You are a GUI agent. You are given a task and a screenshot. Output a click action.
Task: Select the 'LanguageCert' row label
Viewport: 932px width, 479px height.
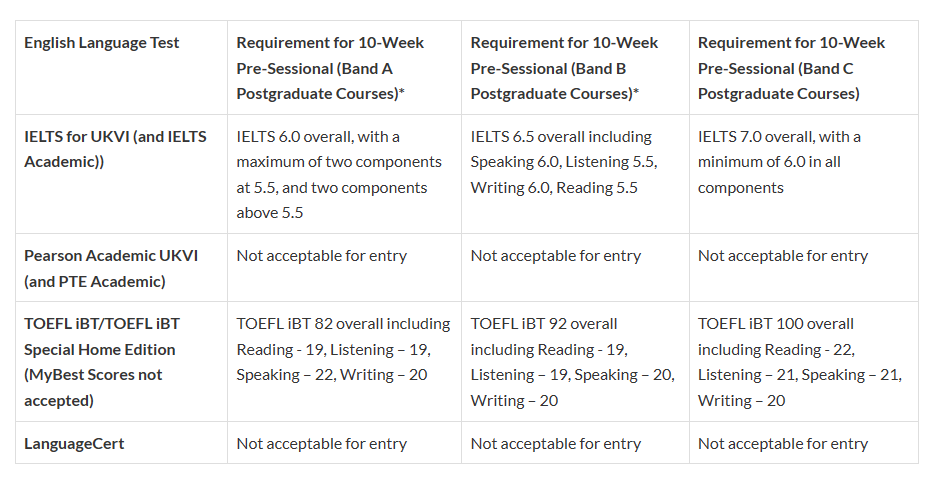pos(74,444)
